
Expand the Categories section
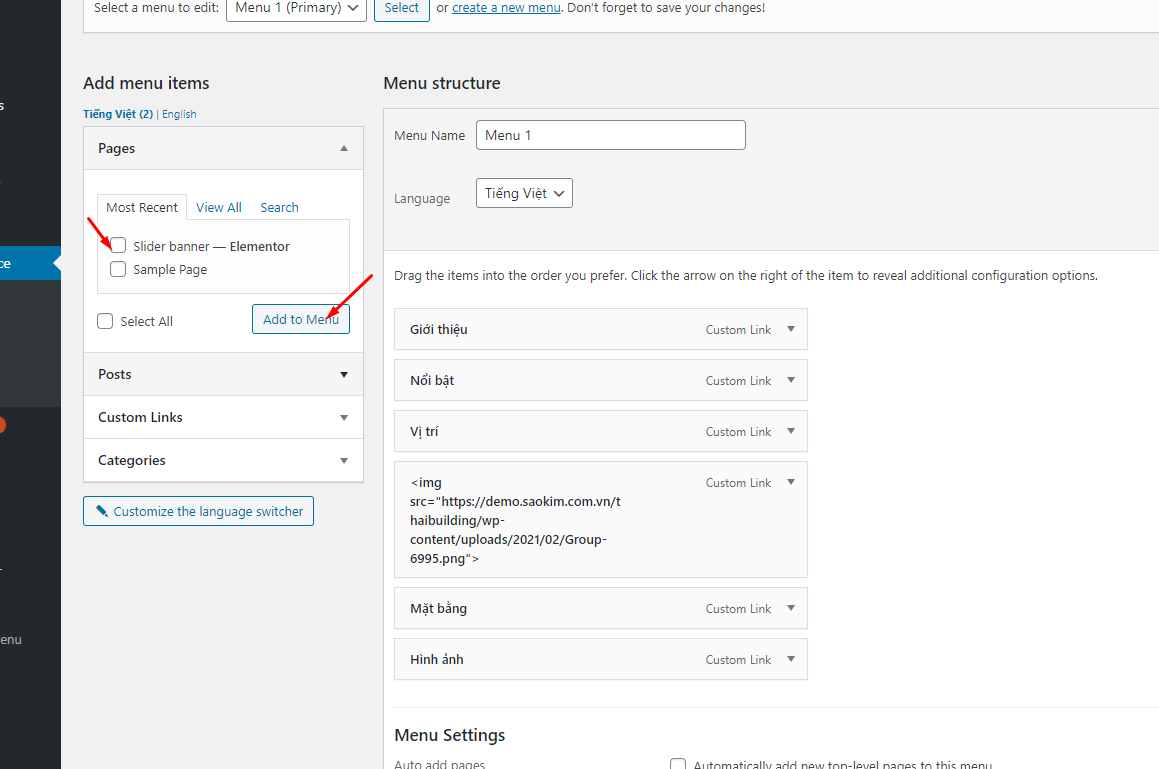(x=344, y=460)
